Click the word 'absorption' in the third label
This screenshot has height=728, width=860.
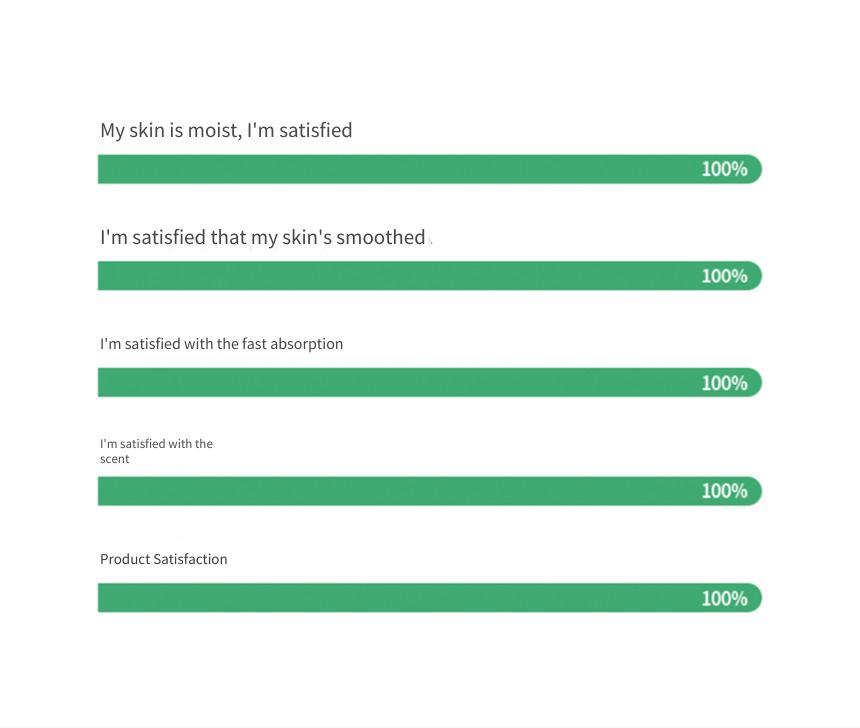[307, 345]
